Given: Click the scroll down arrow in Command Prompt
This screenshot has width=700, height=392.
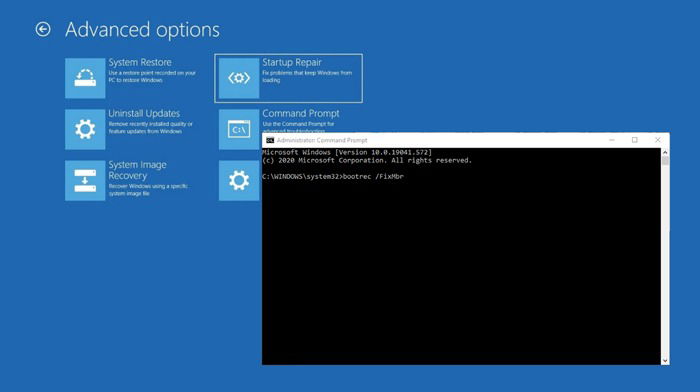Looking at the screenshot, I should point(665,361).
